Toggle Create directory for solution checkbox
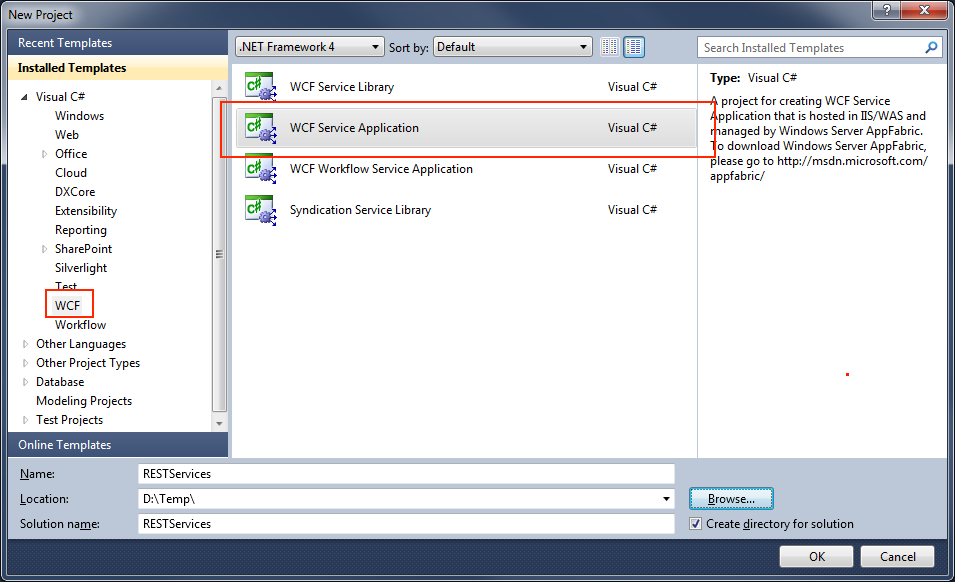The width and height of the screenshot is (955, 582). pos(696,524)
